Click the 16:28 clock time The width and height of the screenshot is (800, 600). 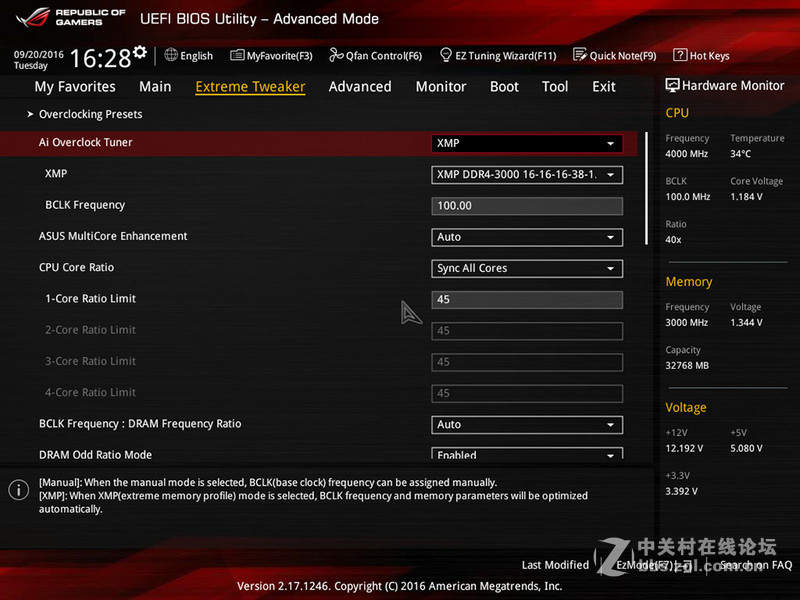(101, 58)
